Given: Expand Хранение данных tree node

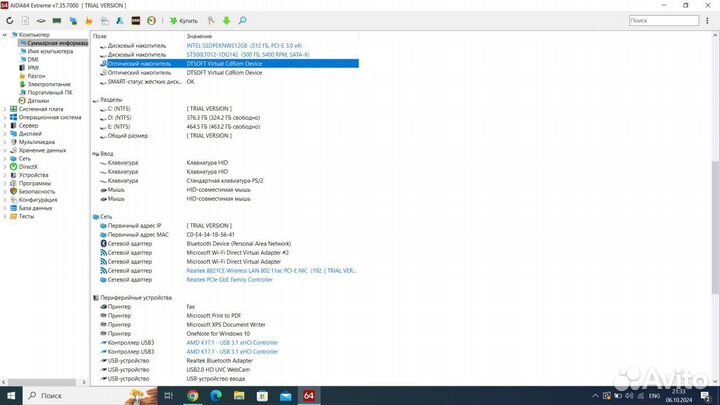Looking at the screenshot, I should click(x=5, y=151).
